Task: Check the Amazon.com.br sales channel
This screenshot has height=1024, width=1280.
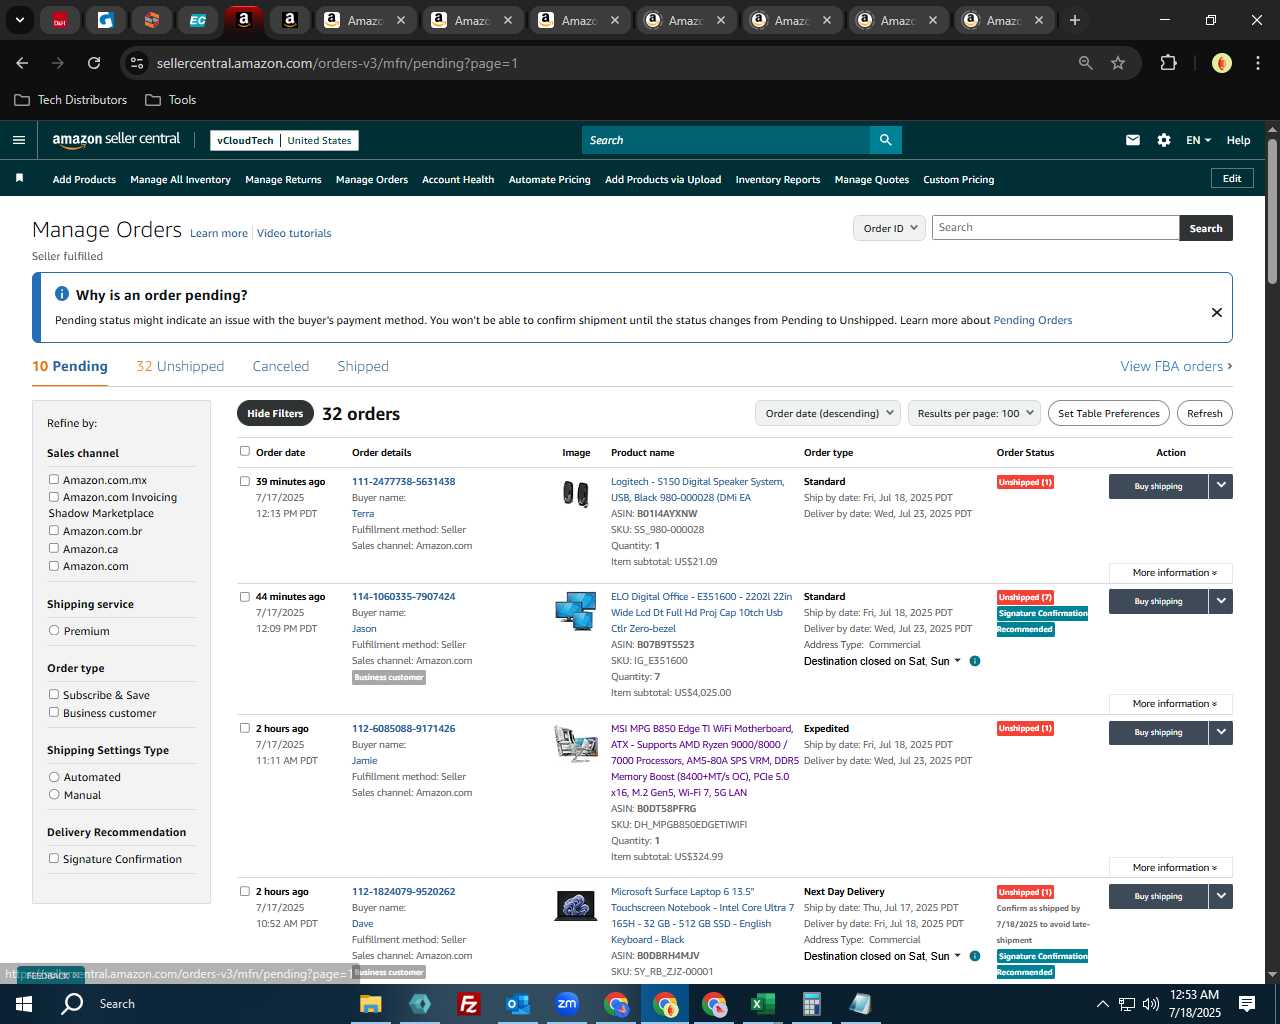Action: coord(54,531)
